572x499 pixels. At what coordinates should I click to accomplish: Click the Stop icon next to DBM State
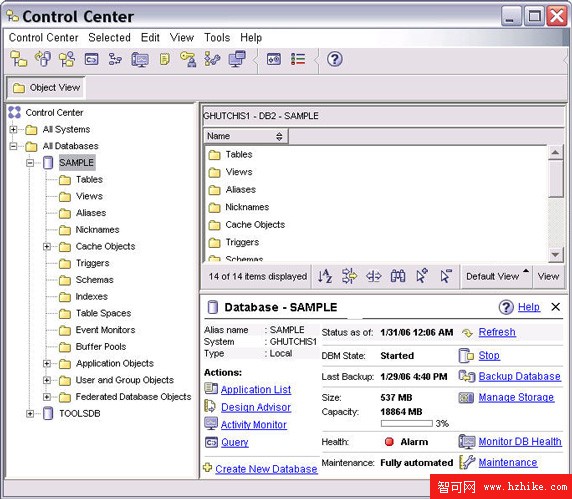[x=466, y=355]
